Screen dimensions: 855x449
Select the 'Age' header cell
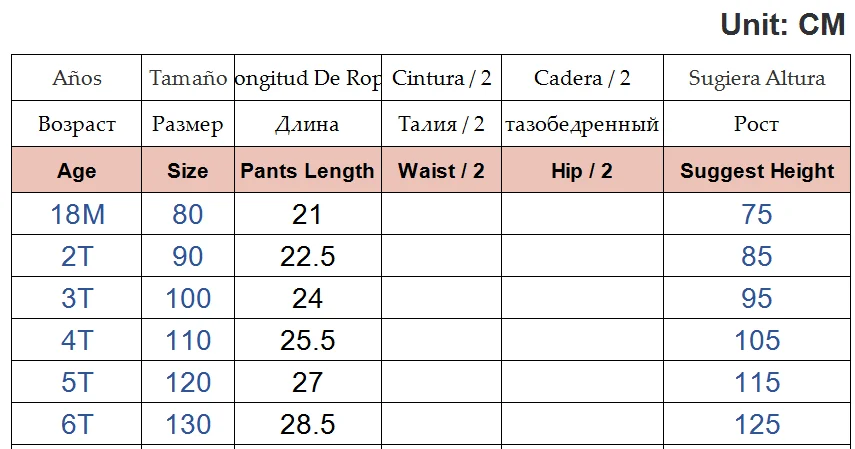77,171
